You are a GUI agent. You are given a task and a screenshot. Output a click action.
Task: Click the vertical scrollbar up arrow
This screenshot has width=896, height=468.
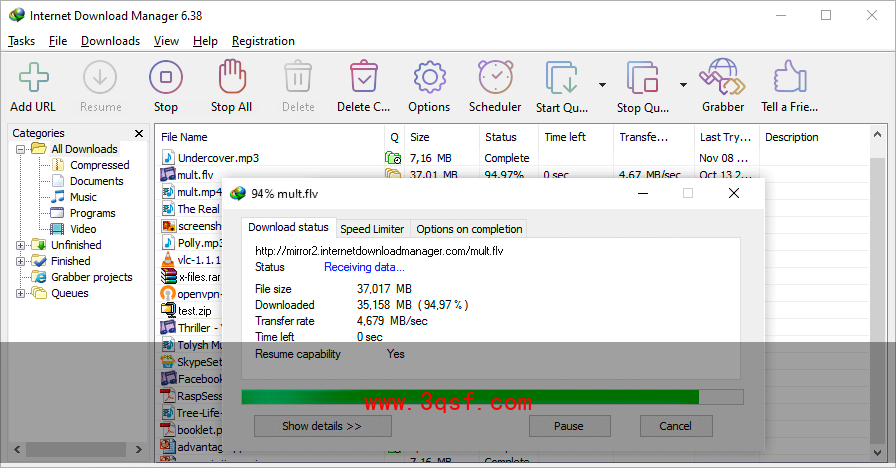coord(878,134)
